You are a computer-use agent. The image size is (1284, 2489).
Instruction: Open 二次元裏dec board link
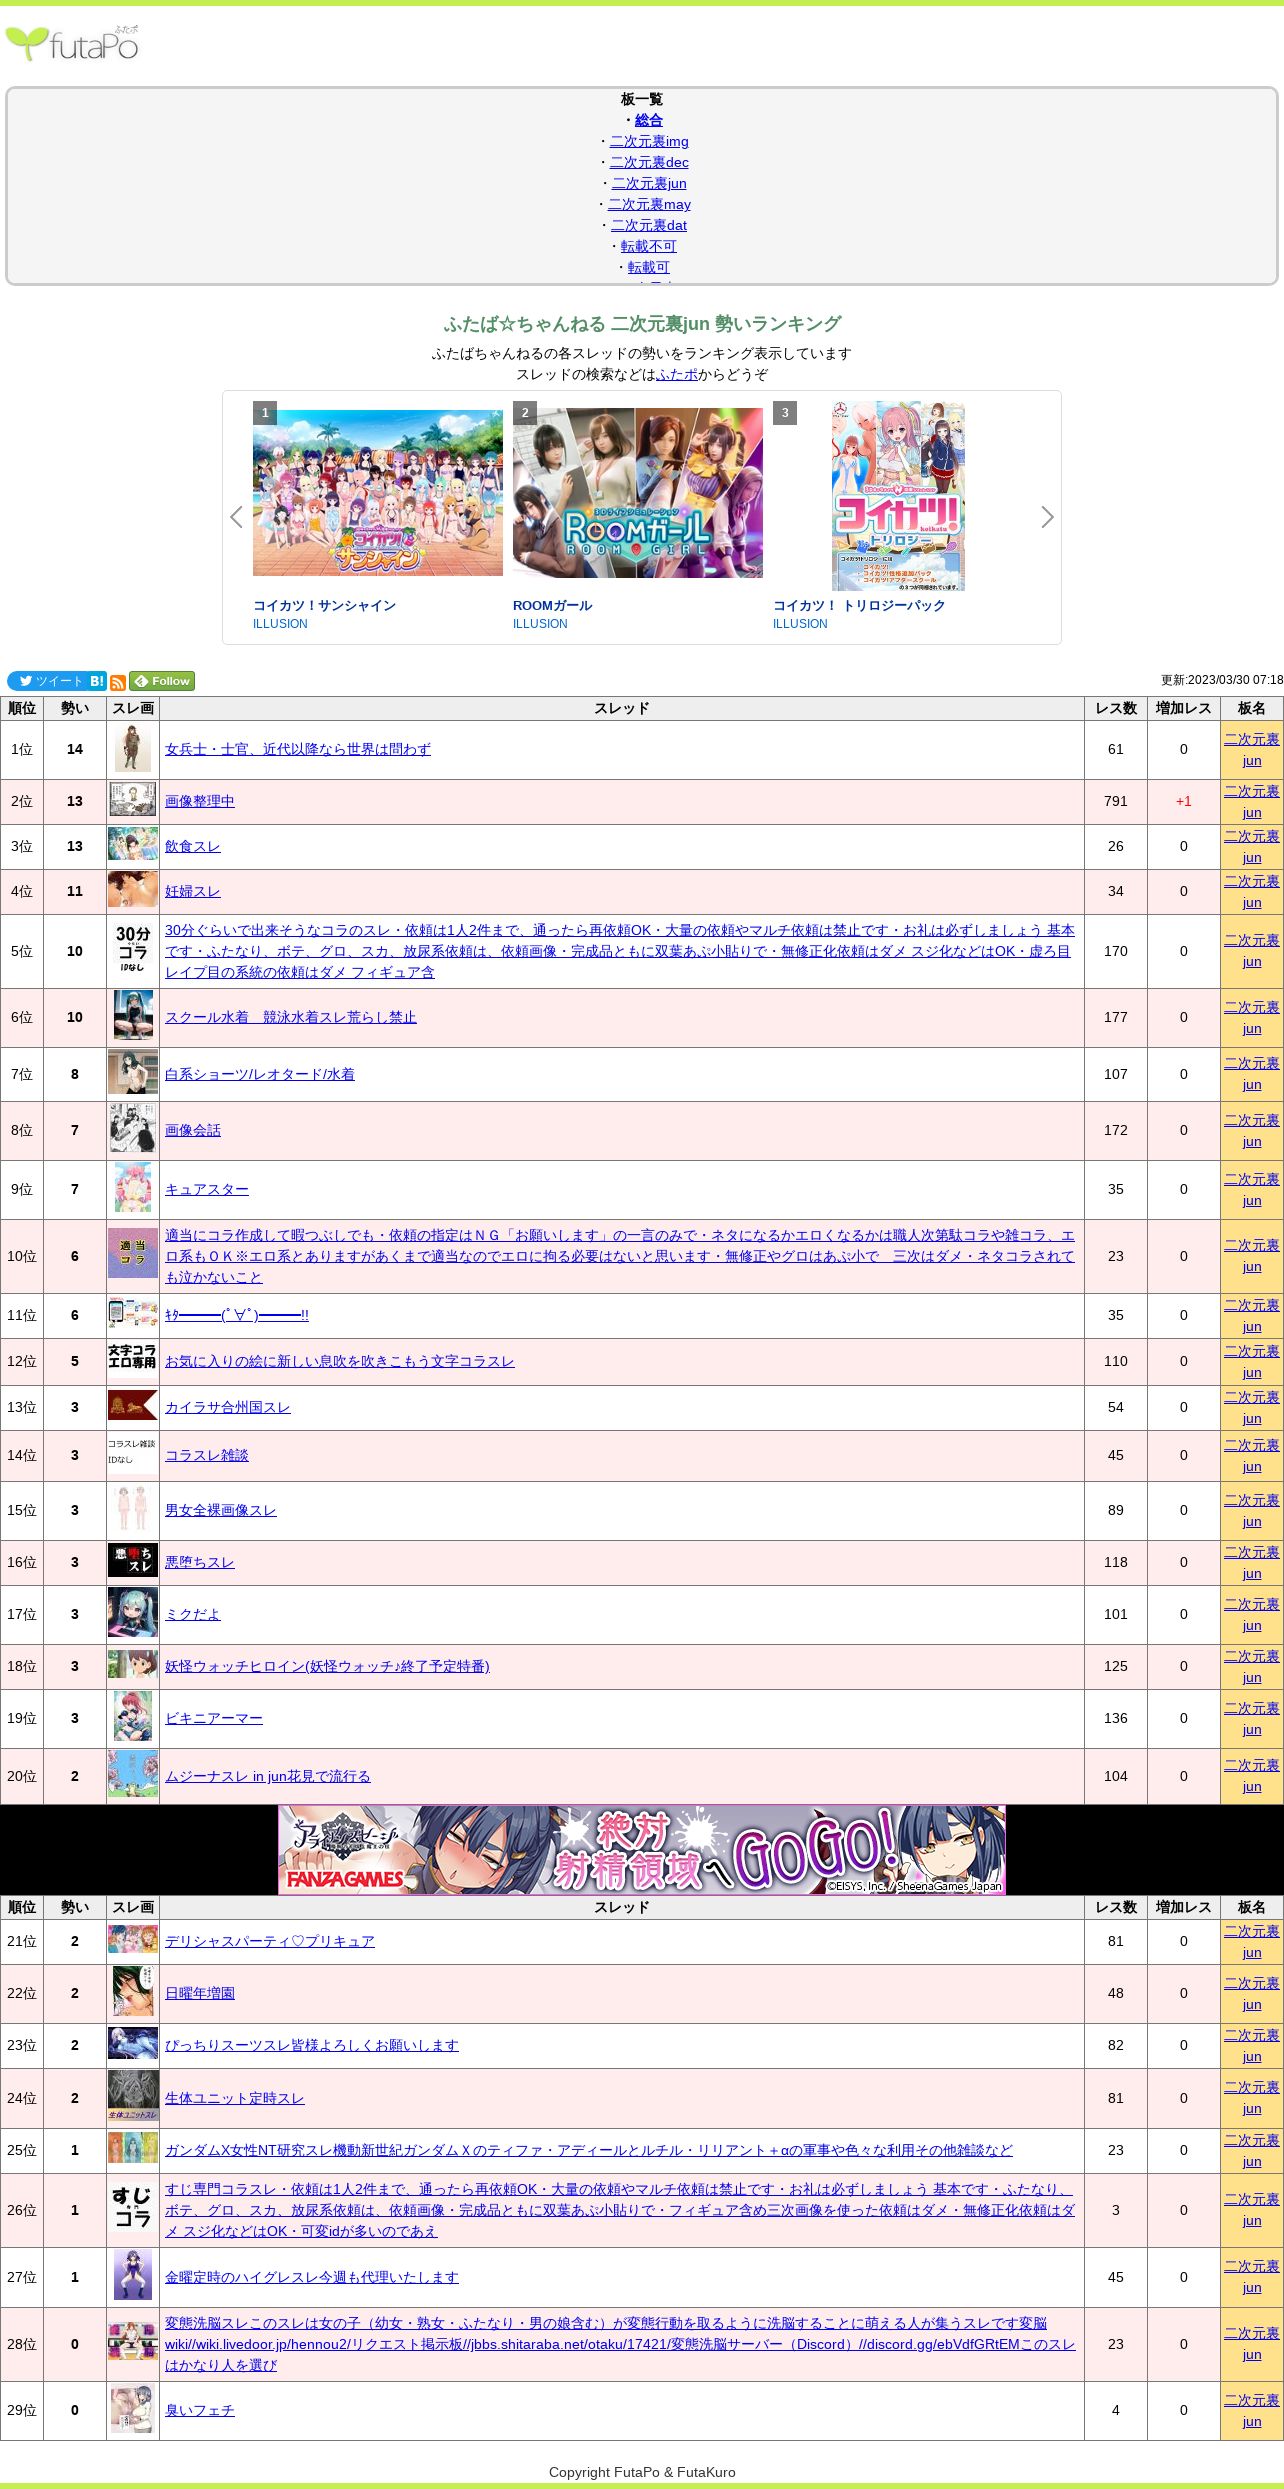click(x=649, y=162)
